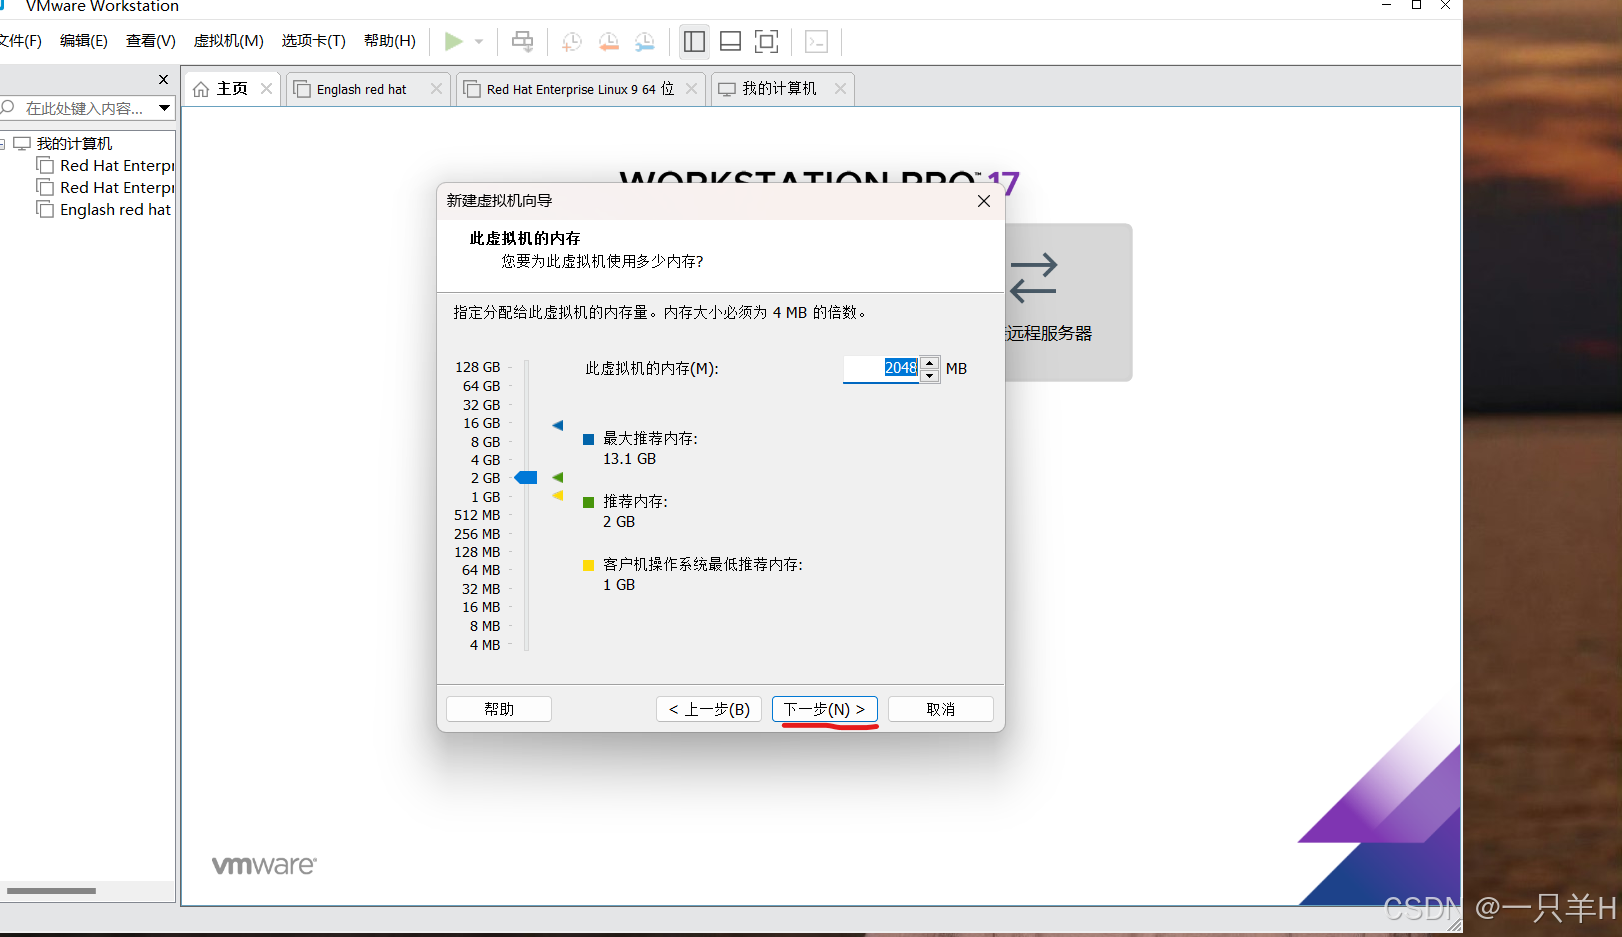The height and width of the screenshot is (937, 1622).
Task: Switch to Red Hat Enterprise Linux 9 tab
Action: click(x=580, y=89)
